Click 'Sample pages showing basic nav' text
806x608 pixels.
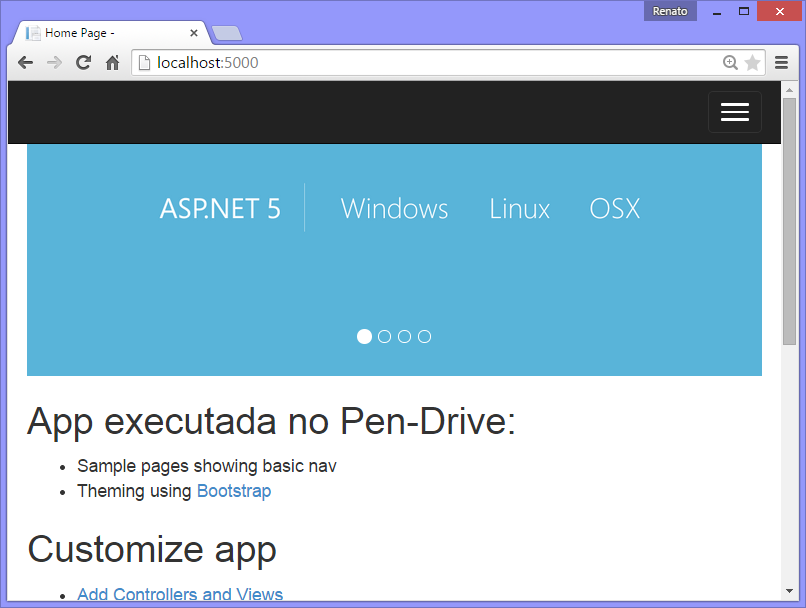[207, 466]
